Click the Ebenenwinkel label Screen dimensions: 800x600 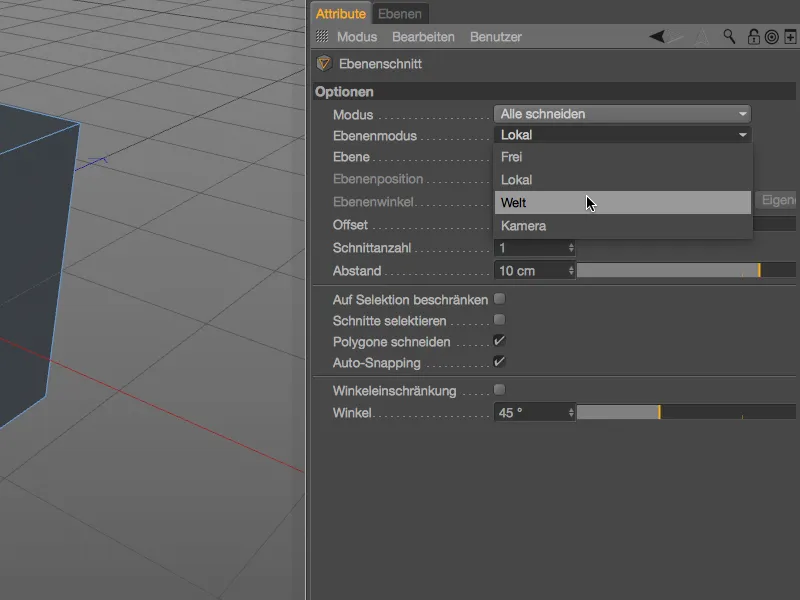(373, 202)
